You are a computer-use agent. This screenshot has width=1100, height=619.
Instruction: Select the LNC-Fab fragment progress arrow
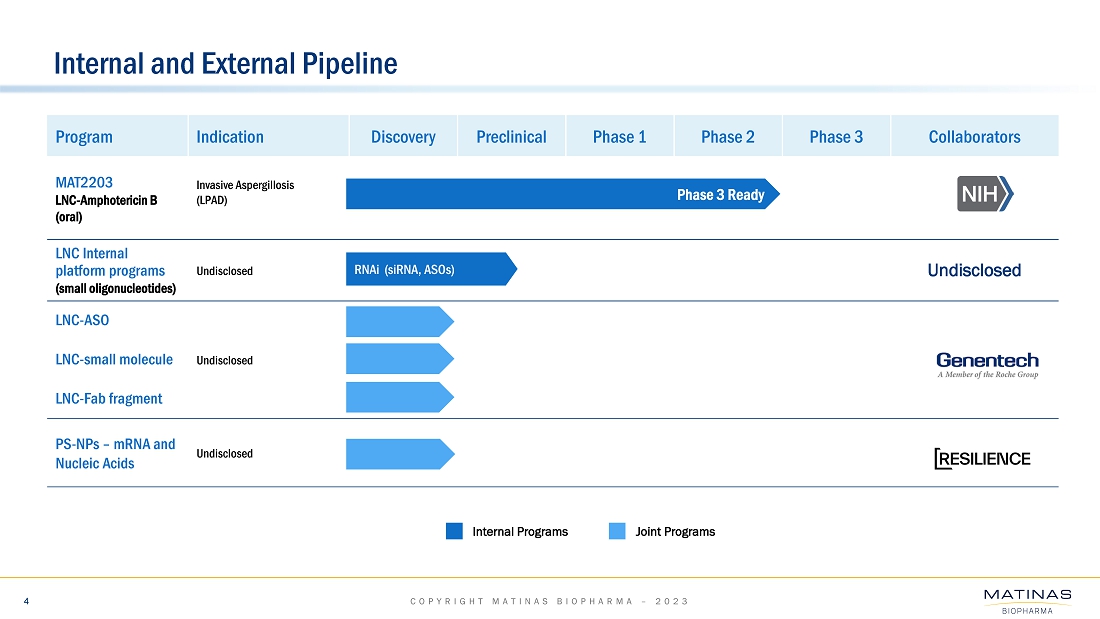pos(399,397)
